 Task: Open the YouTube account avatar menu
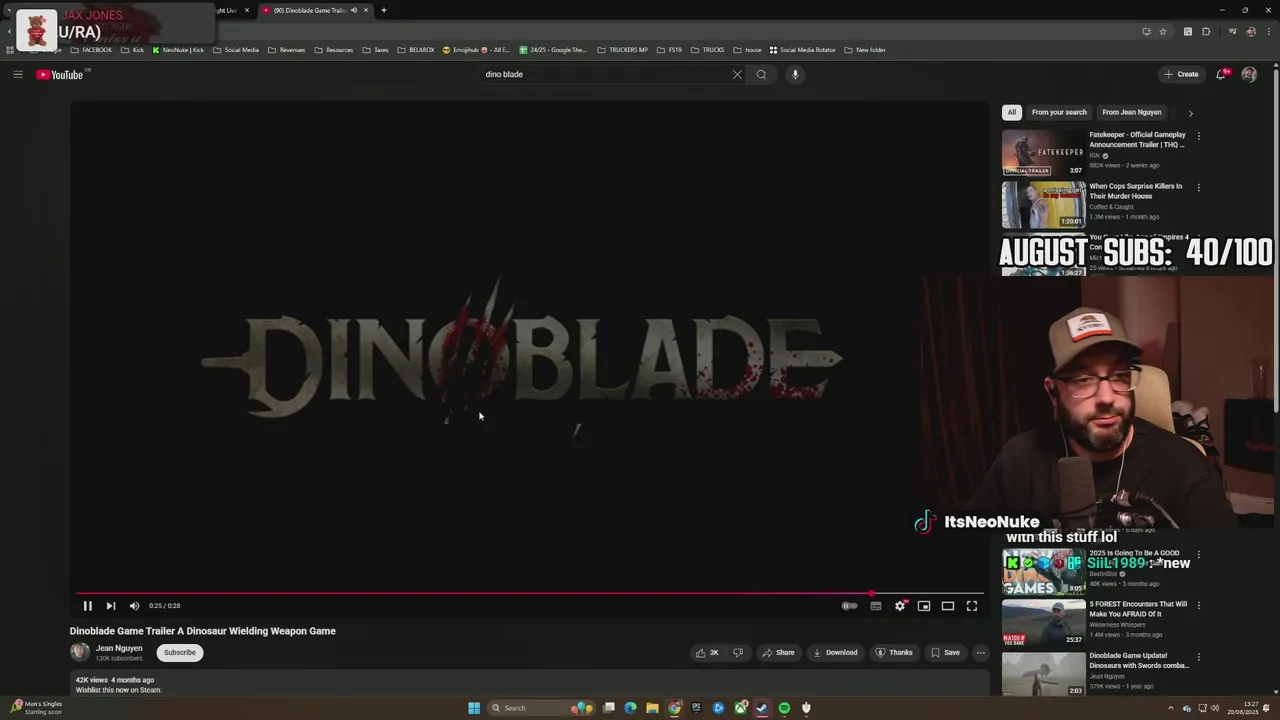pos(1249,74)
